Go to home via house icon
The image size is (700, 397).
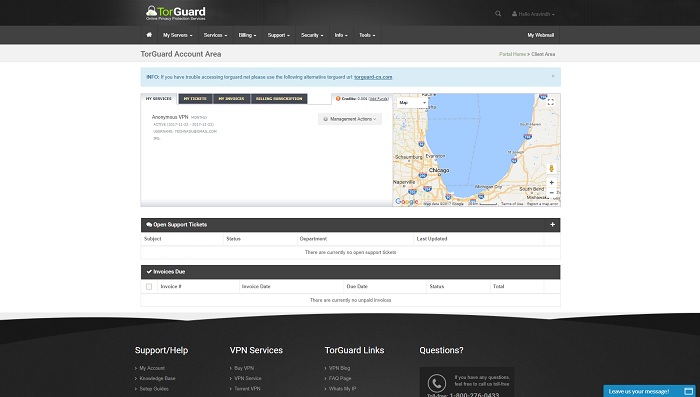(x=149, y=35)
